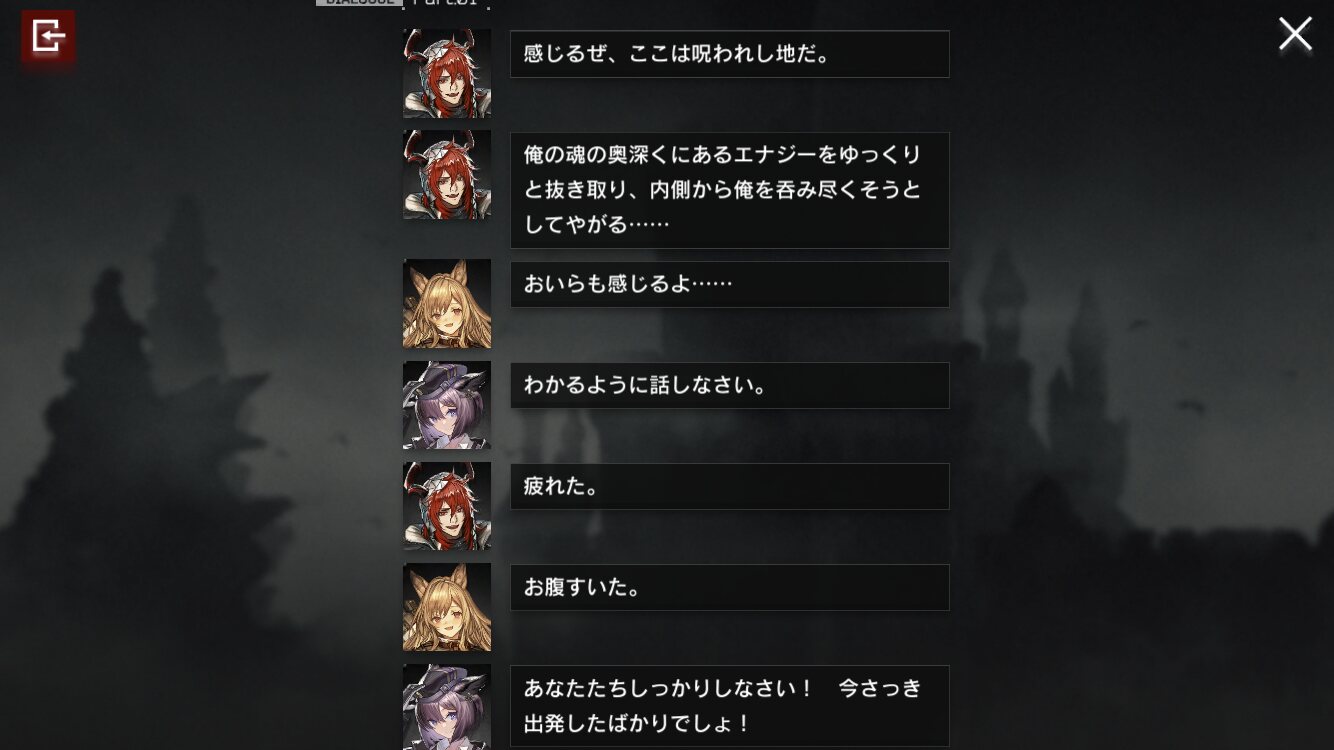This screenshot has height=750, width=1334.
Task: Choose the お腹すいた。 dialogue entry
Action: (x=730, y=587)
